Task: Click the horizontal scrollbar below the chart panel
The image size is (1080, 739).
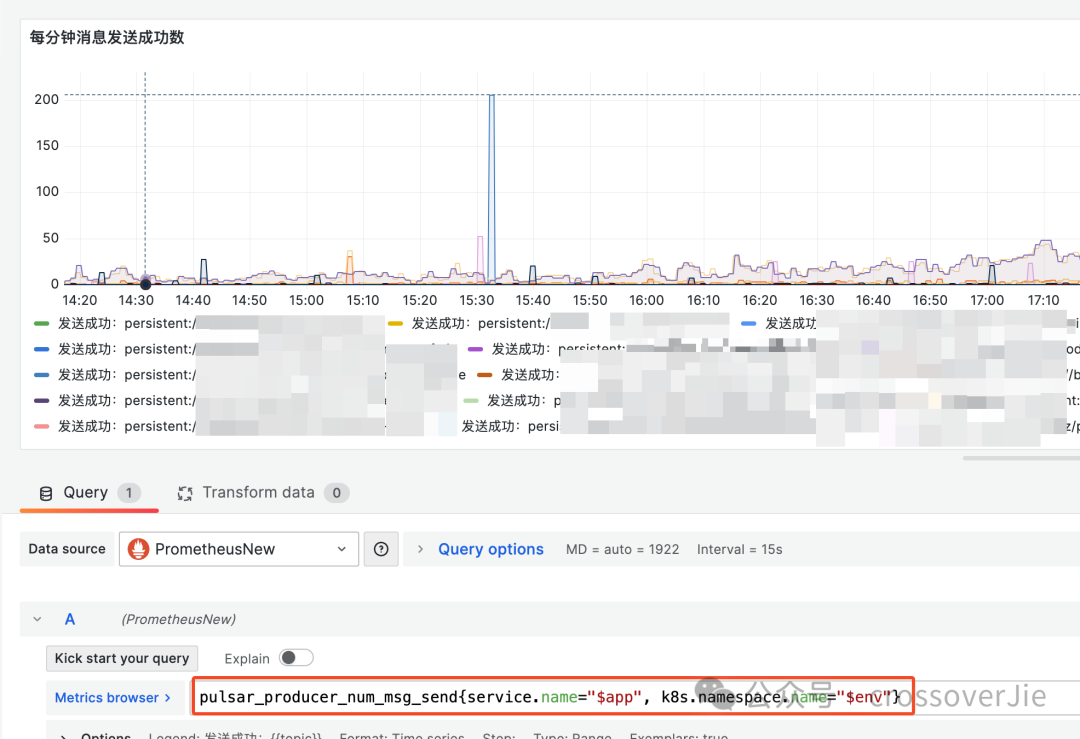Action: (1021, 458)
